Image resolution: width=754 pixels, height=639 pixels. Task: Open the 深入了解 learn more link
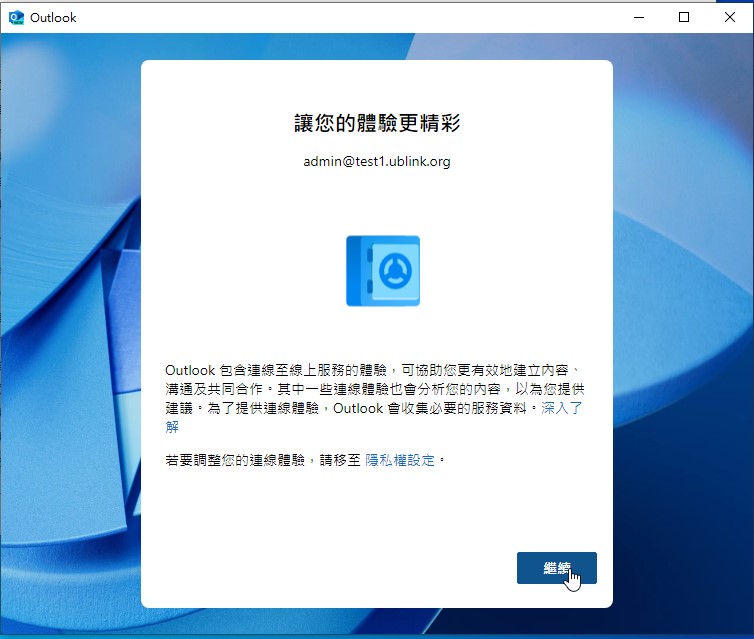tap(562, 409)
